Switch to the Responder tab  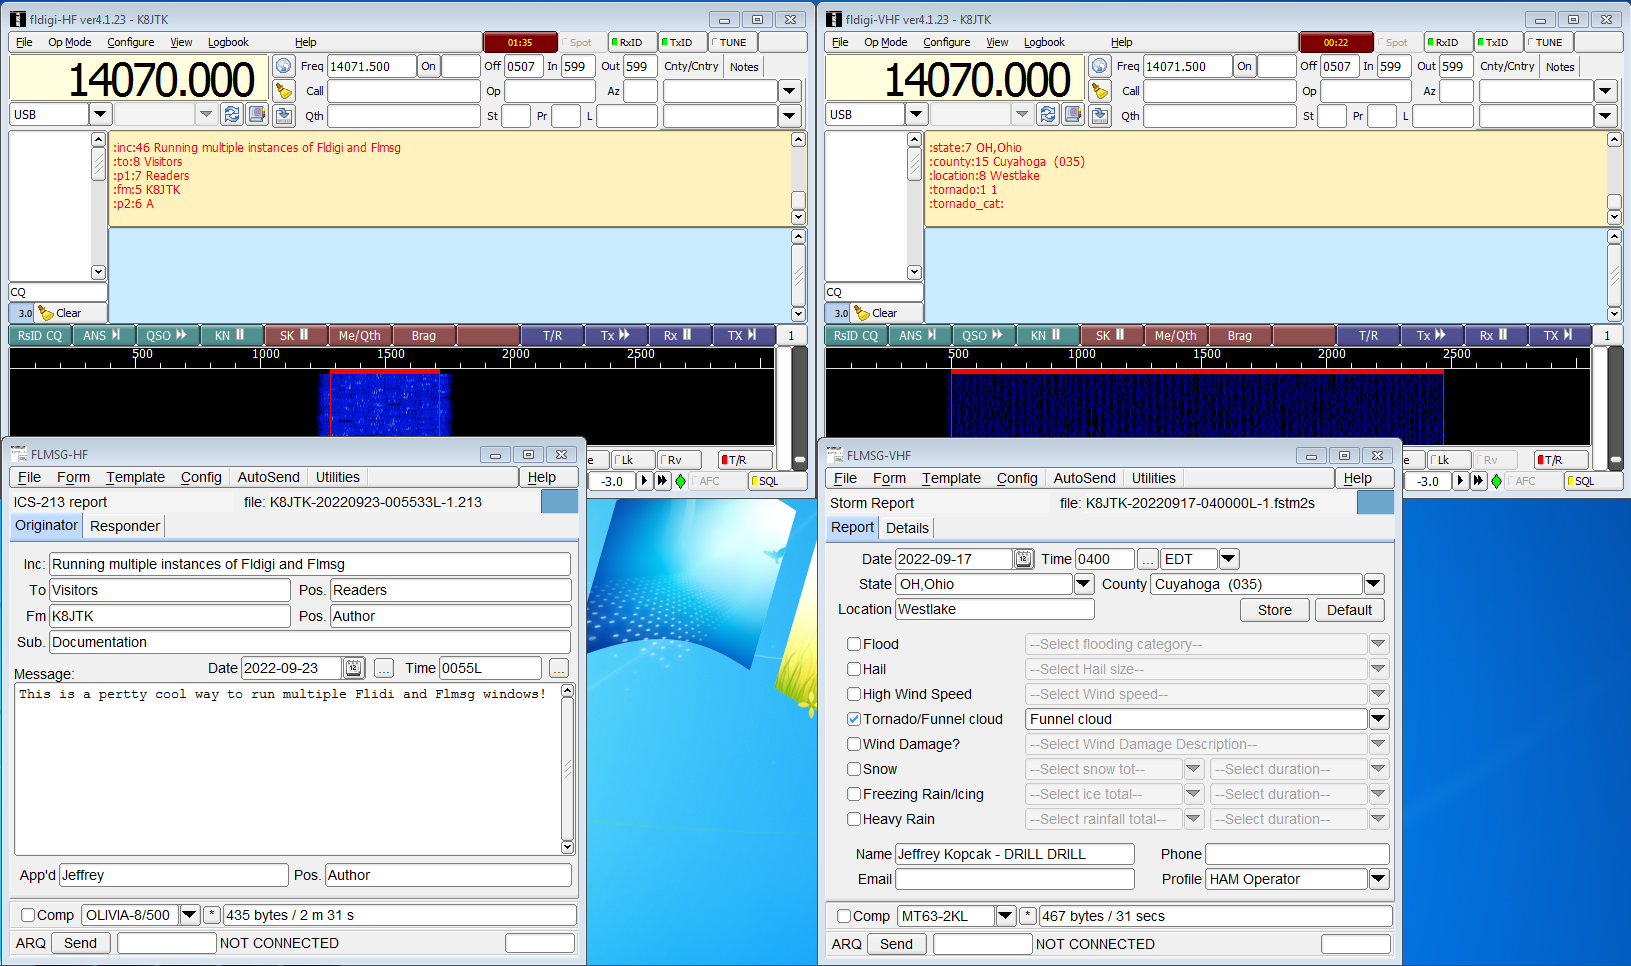(125, 526)
